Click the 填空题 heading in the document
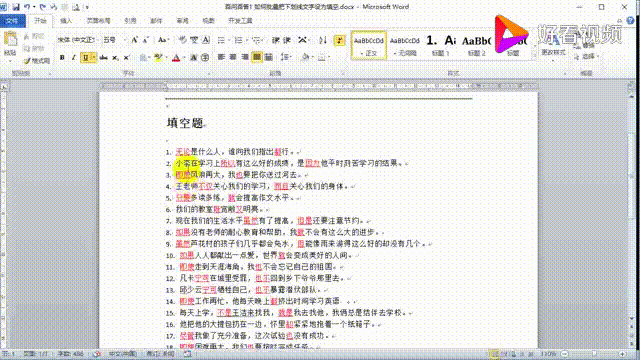Image resolution: width=640 pixels, height=360 pixels. 185,123
